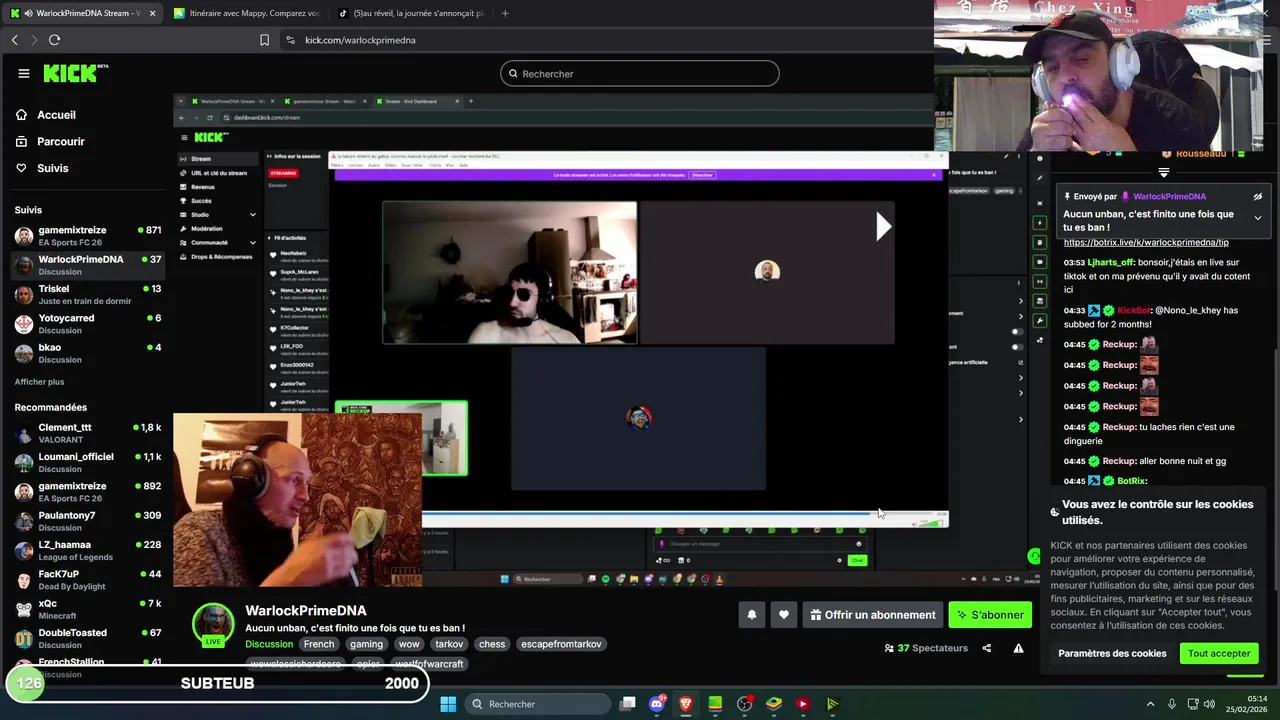Viewport: 1280px width, 720px height.
Task: Select the chess tag
Action: pyautogui.click(x=492, y=644)
